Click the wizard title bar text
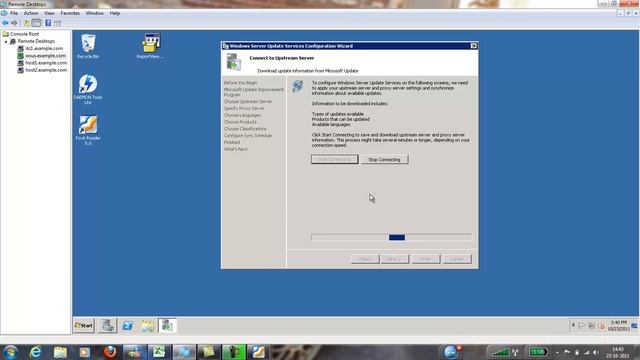Image resolution: width=640 pixels, height=360 pixels. point(291,46)
